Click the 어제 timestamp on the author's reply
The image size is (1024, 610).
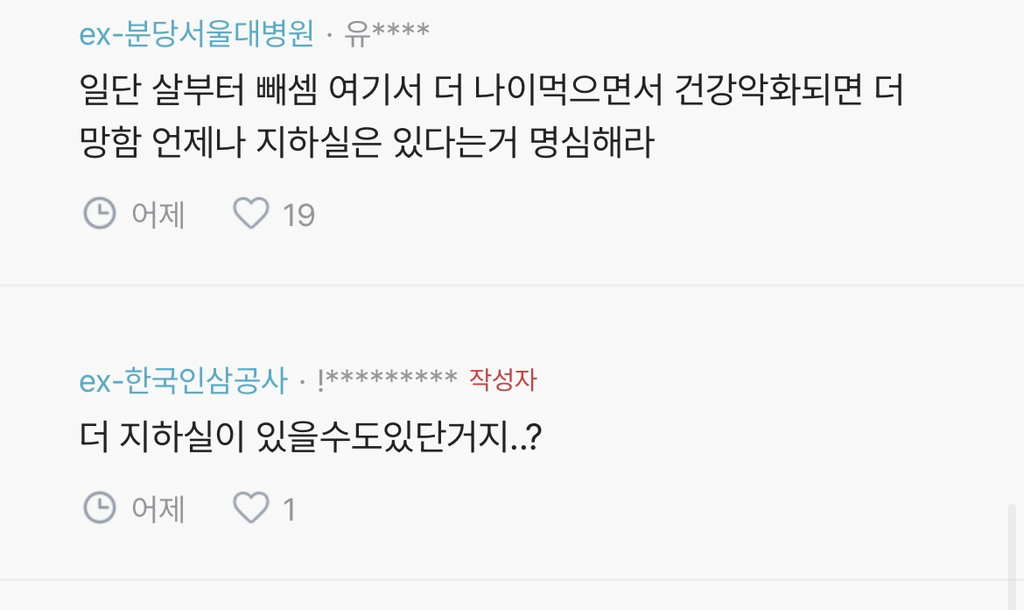point(158,510)
